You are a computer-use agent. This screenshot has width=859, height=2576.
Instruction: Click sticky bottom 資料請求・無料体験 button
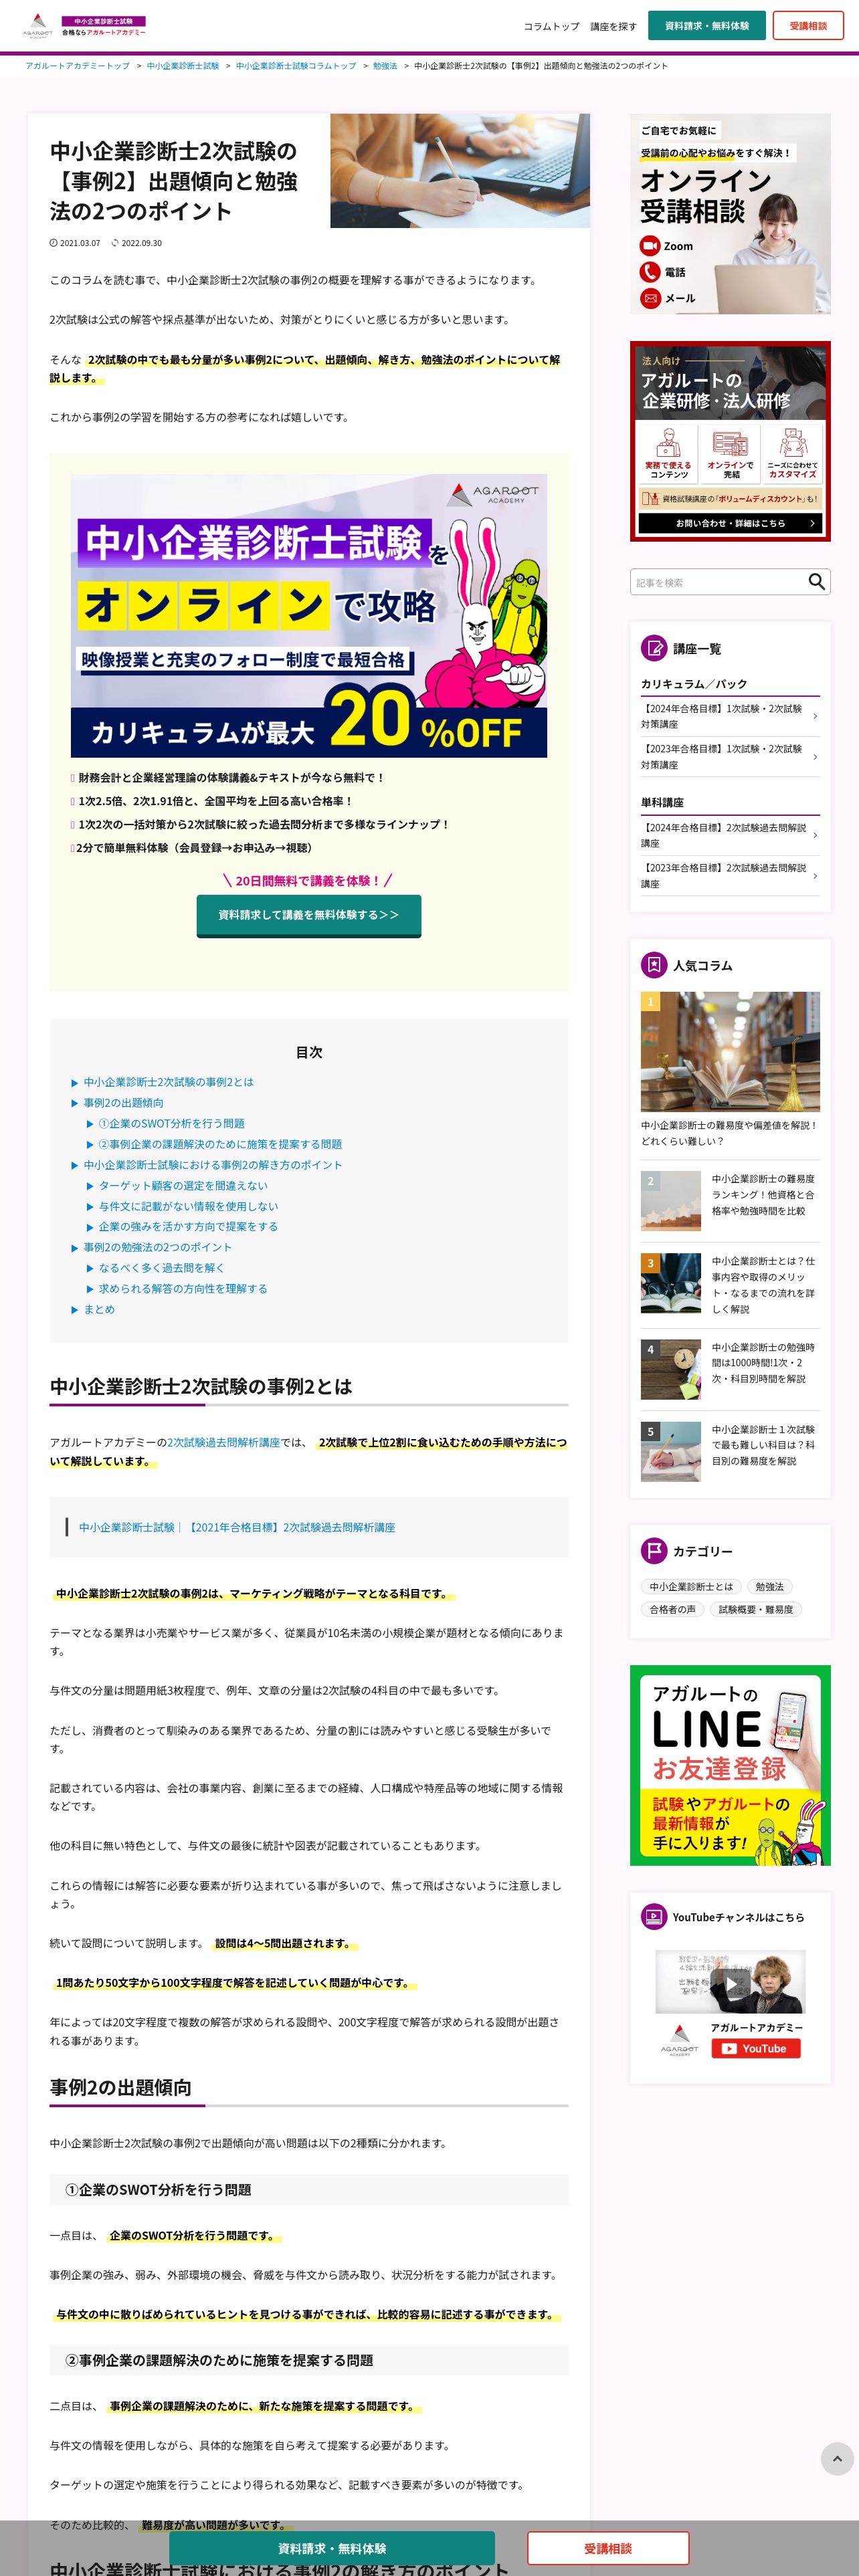(x=332, y=2548)
